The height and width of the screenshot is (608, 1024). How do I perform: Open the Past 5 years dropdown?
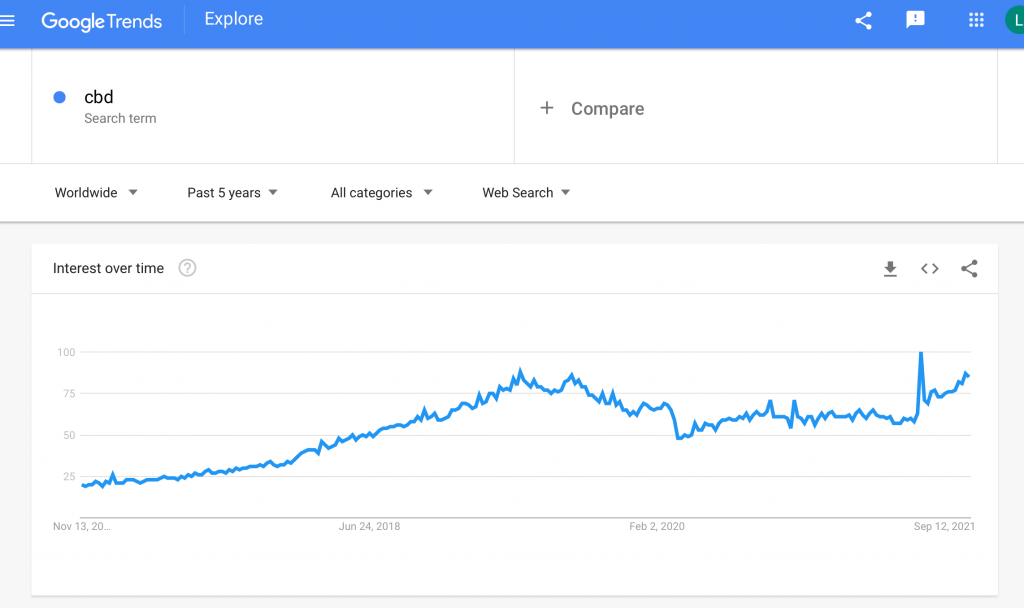(x=232, y=193)
